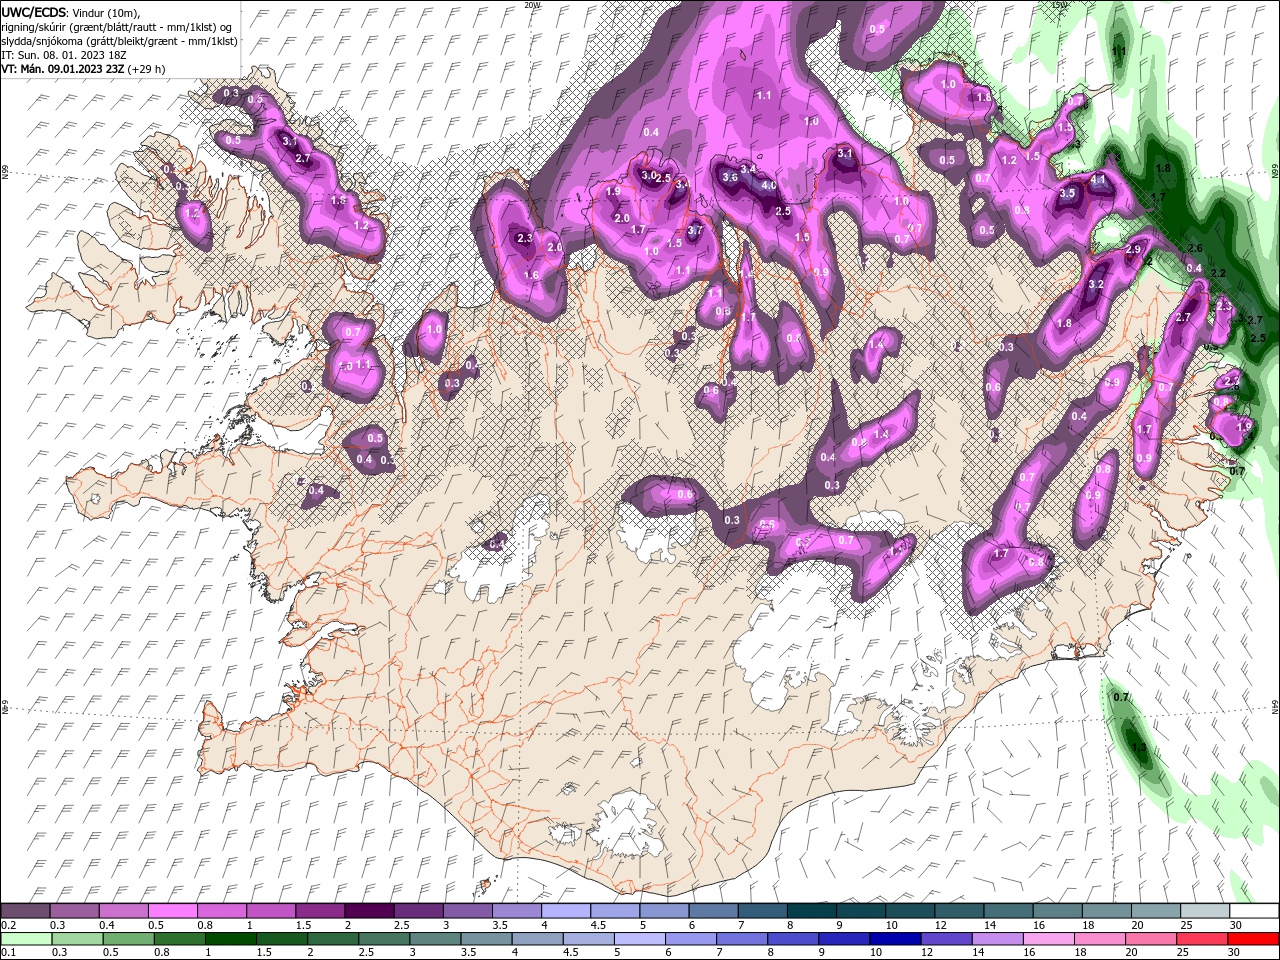Click the 3.2 snowfall value in the east
The image size is (1280, 960).
point(1095,284)
